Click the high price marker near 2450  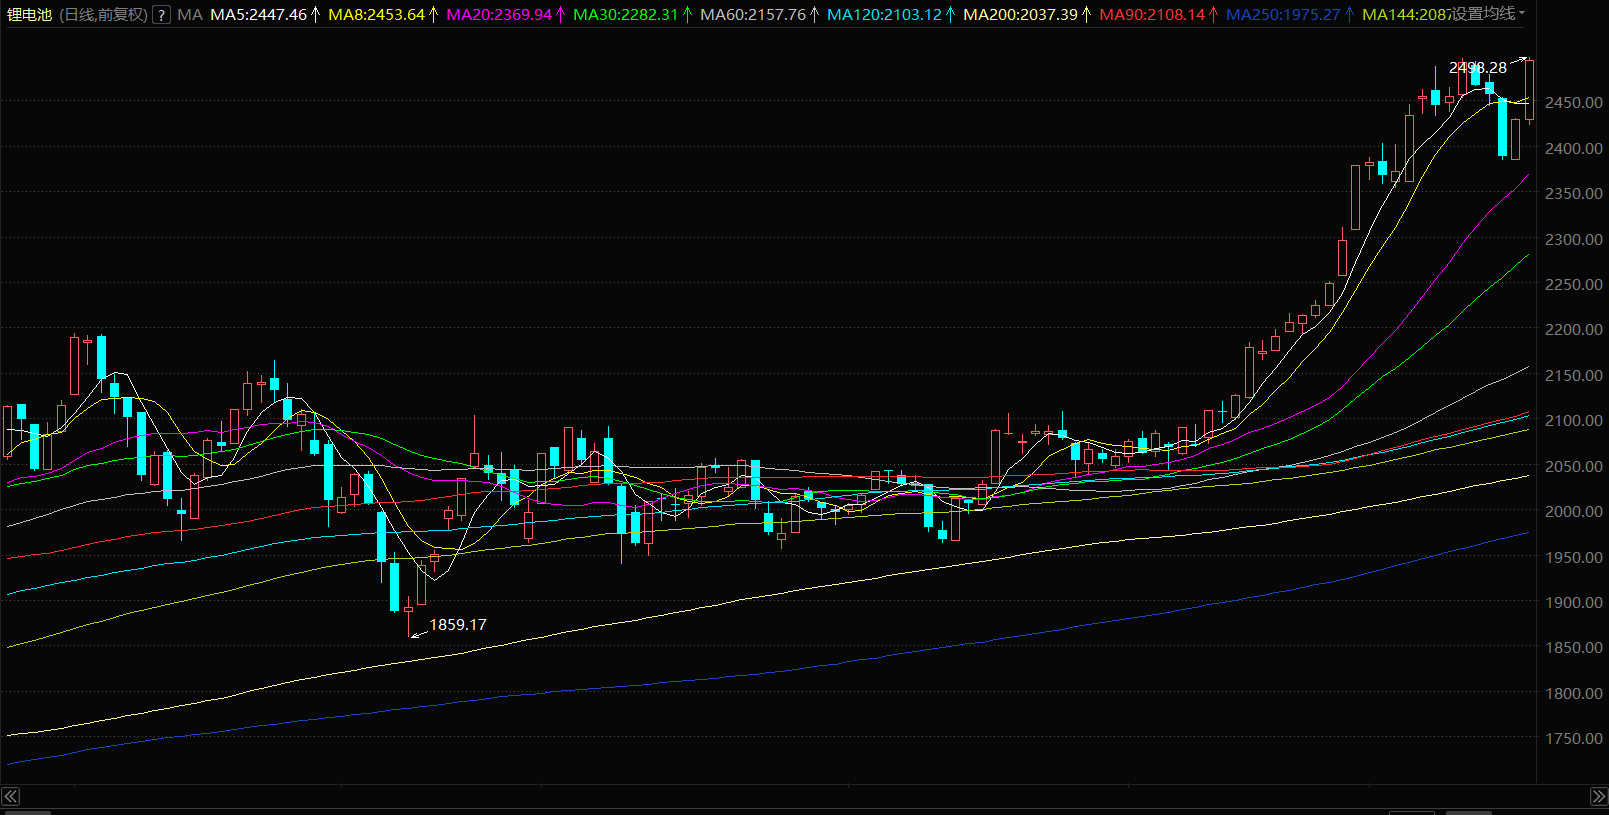pos(1478,68)
